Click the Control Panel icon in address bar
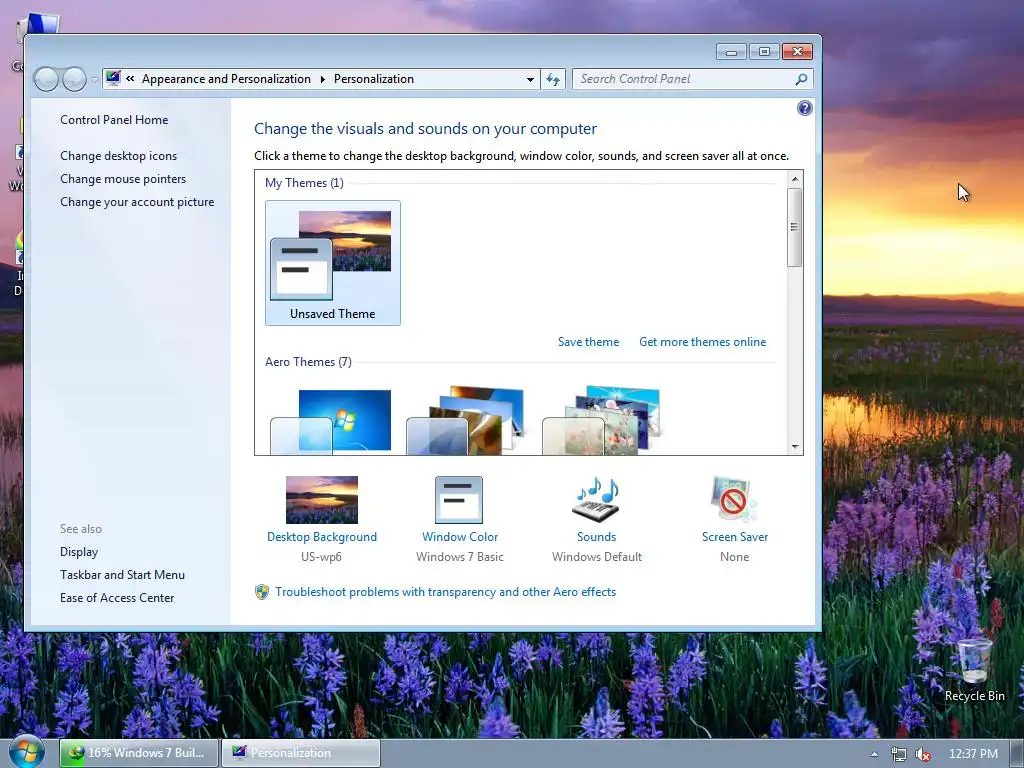 tap(113, 78)
